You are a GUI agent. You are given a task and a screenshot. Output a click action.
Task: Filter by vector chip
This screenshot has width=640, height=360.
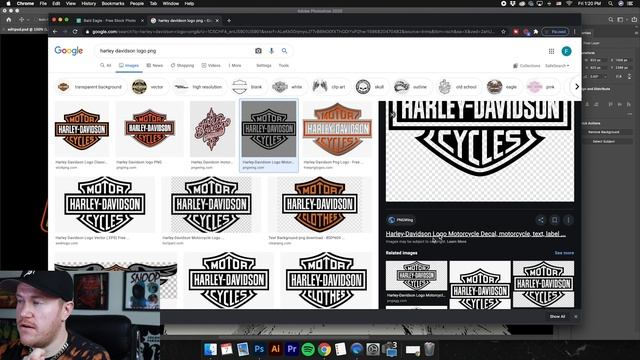pos(148,87)
